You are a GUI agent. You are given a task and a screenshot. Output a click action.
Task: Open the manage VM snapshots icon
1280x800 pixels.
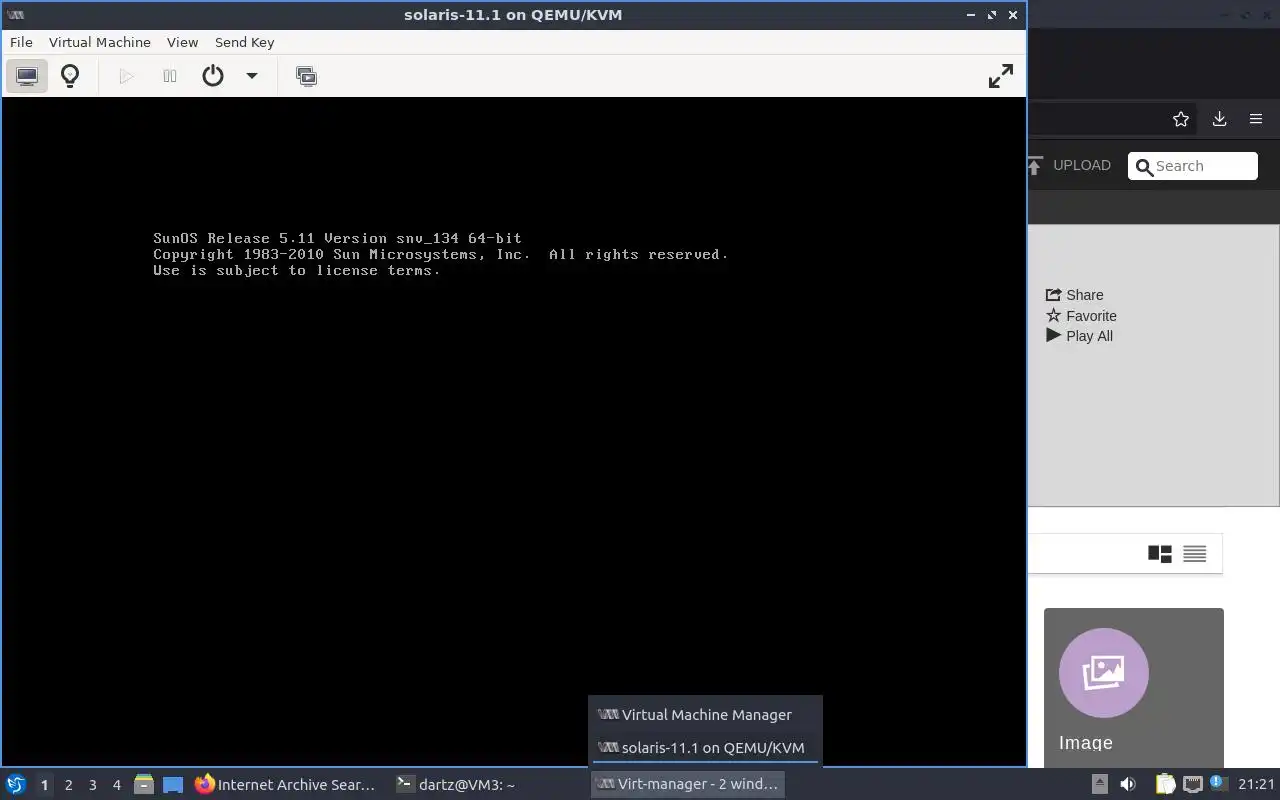click(x=306, y=76)
